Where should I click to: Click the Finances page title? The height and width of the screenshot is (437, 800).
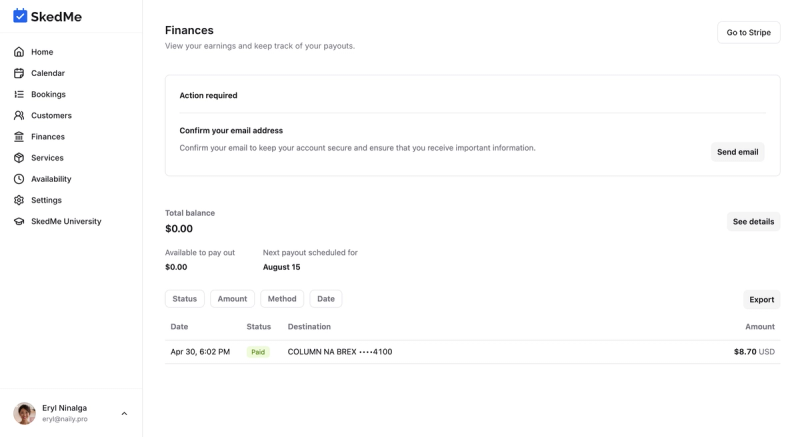pos(189,30)
